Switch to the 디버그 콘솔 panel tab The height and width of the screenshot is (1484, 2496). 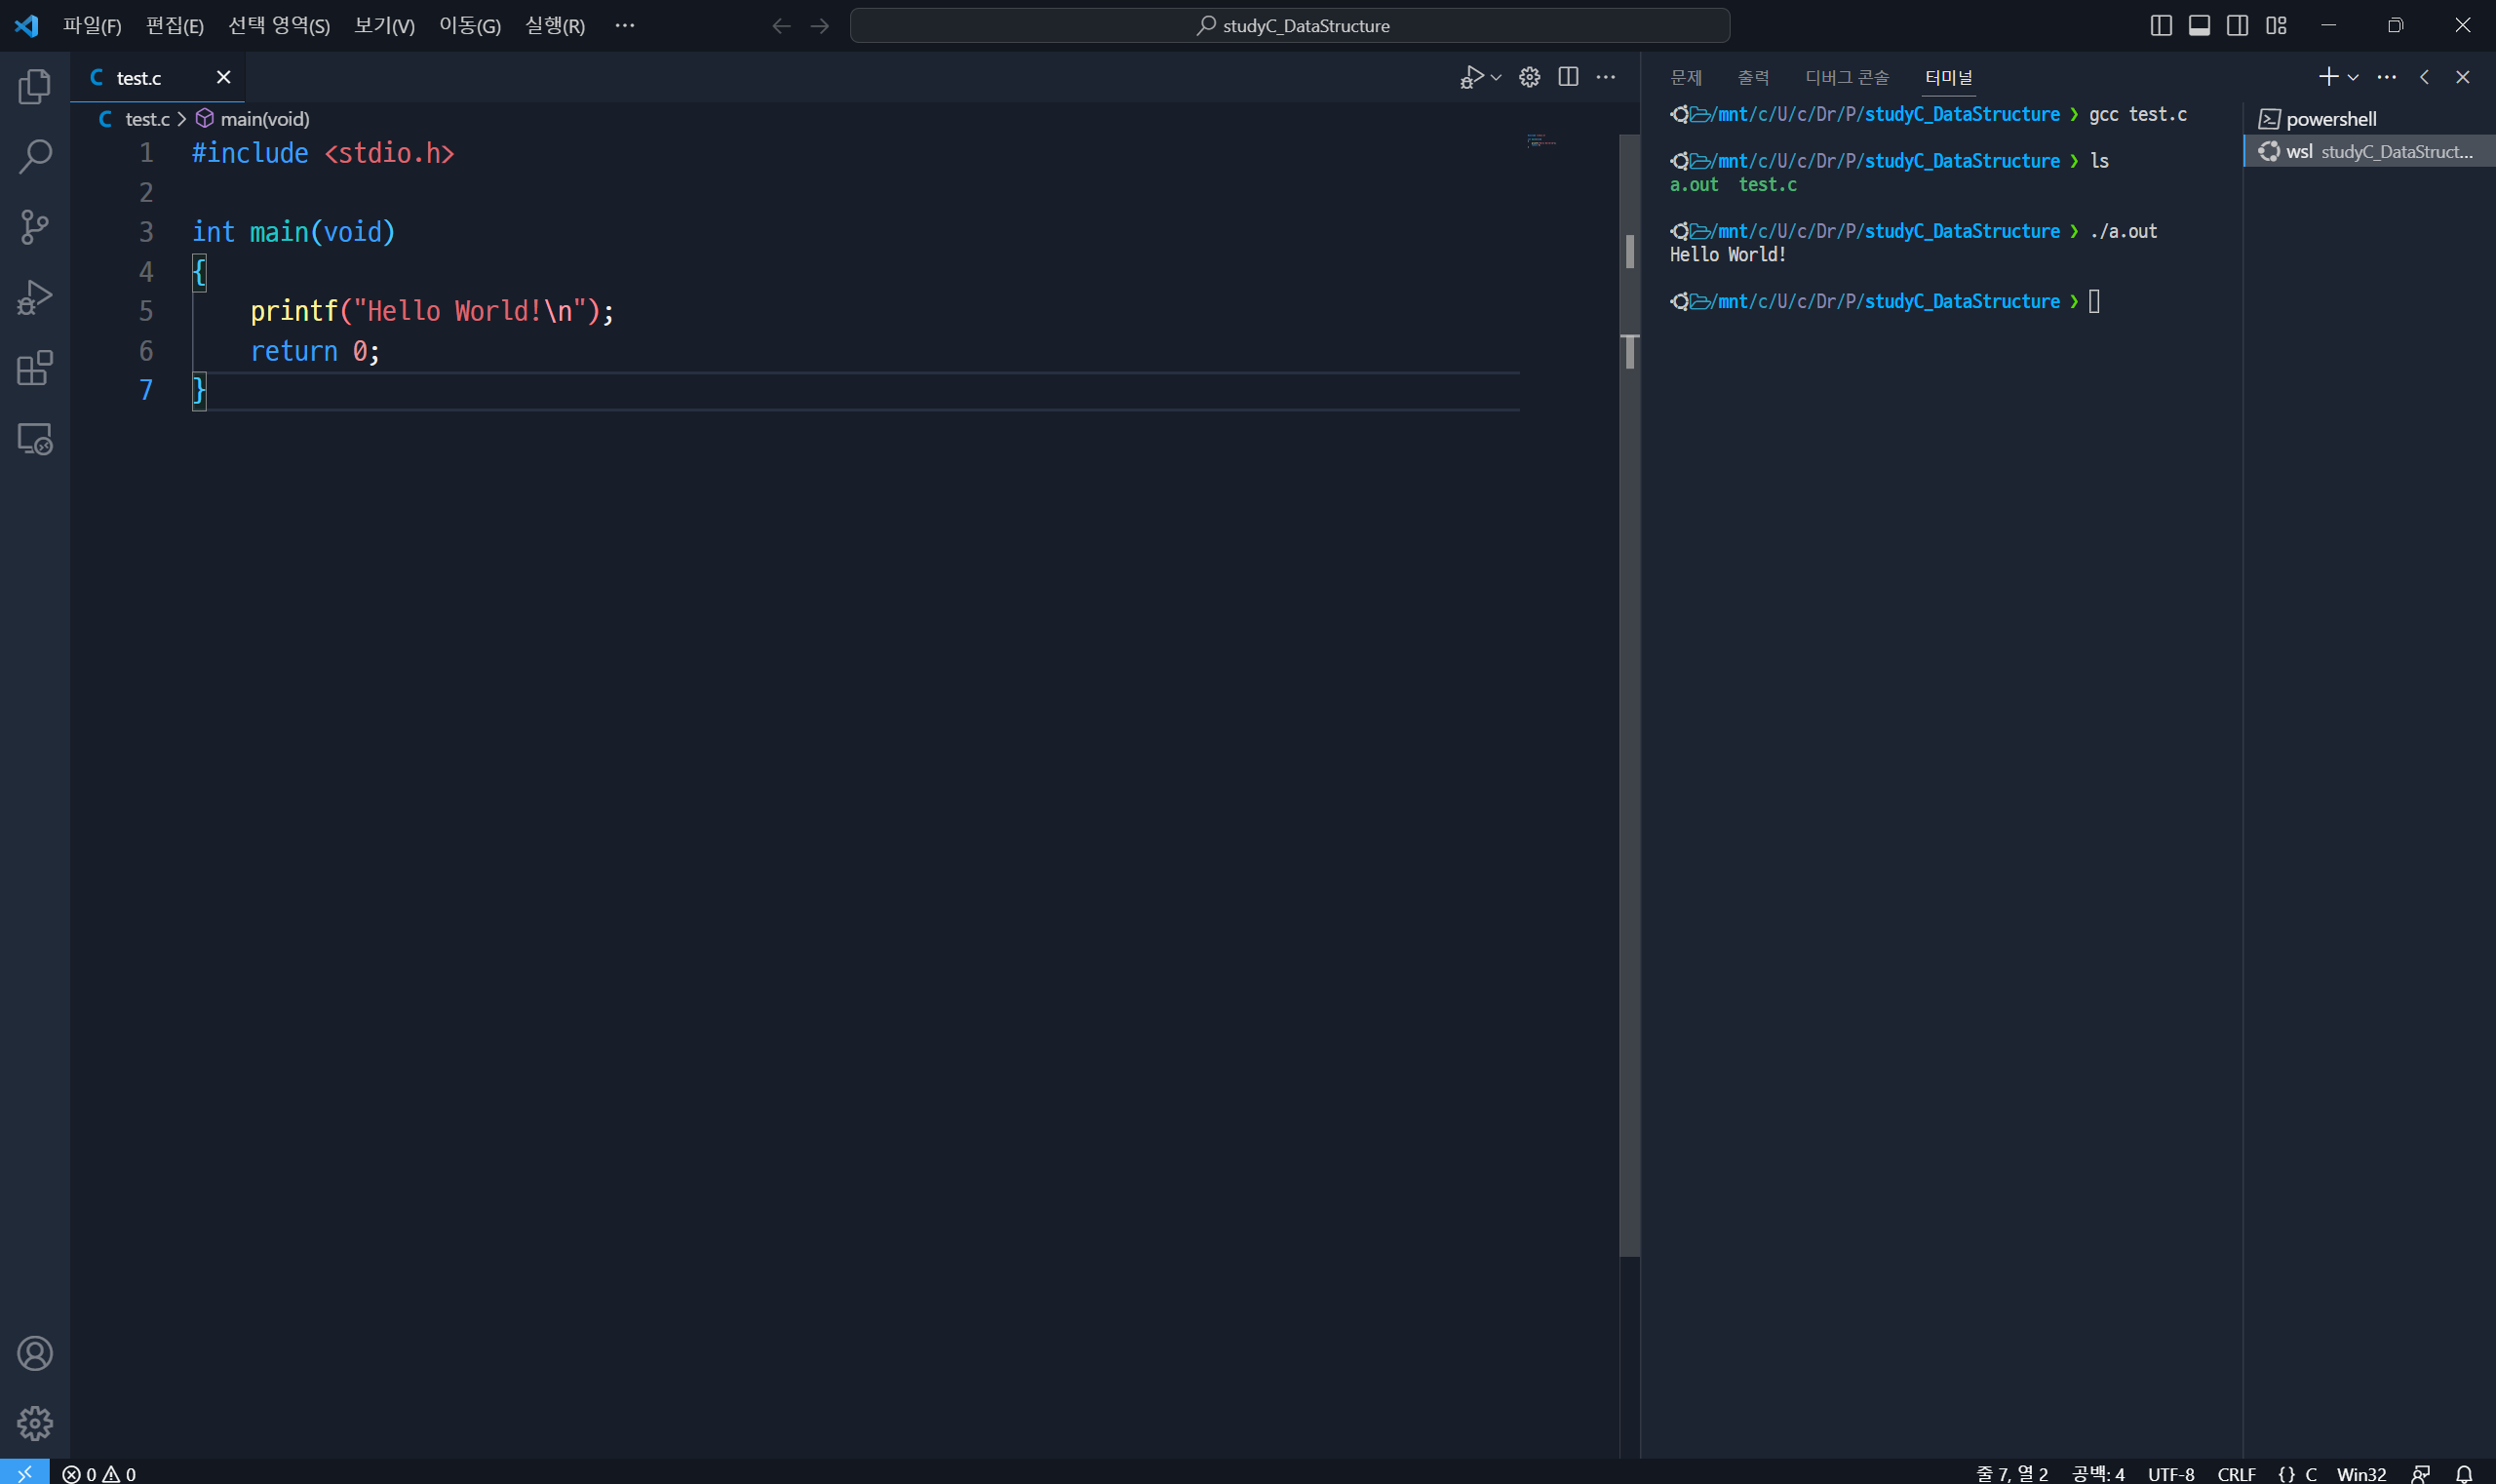1847,77
